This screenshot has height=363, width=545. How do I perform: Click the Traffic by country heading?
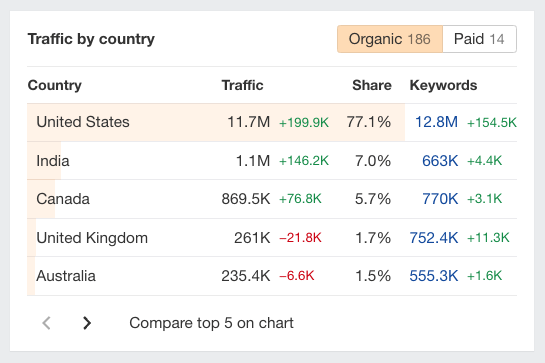(91, 39)
